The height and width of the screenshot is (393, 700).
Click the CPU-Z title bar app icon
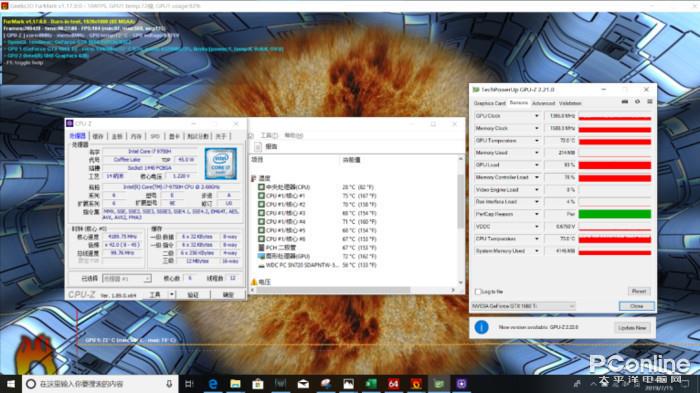pos(70,123)
